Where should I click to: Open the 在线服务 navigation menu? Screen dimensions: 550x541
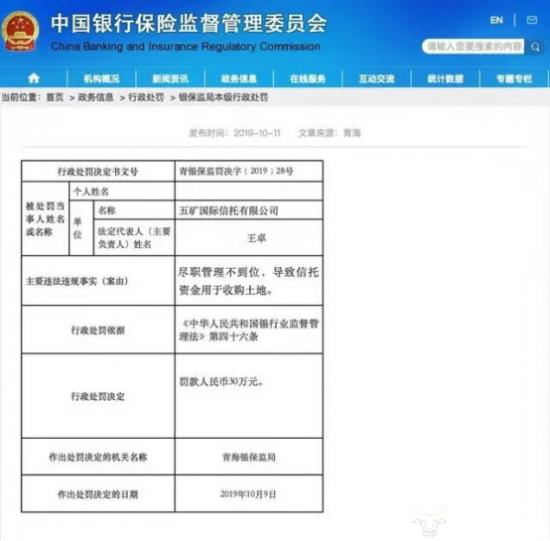[308, 79]
